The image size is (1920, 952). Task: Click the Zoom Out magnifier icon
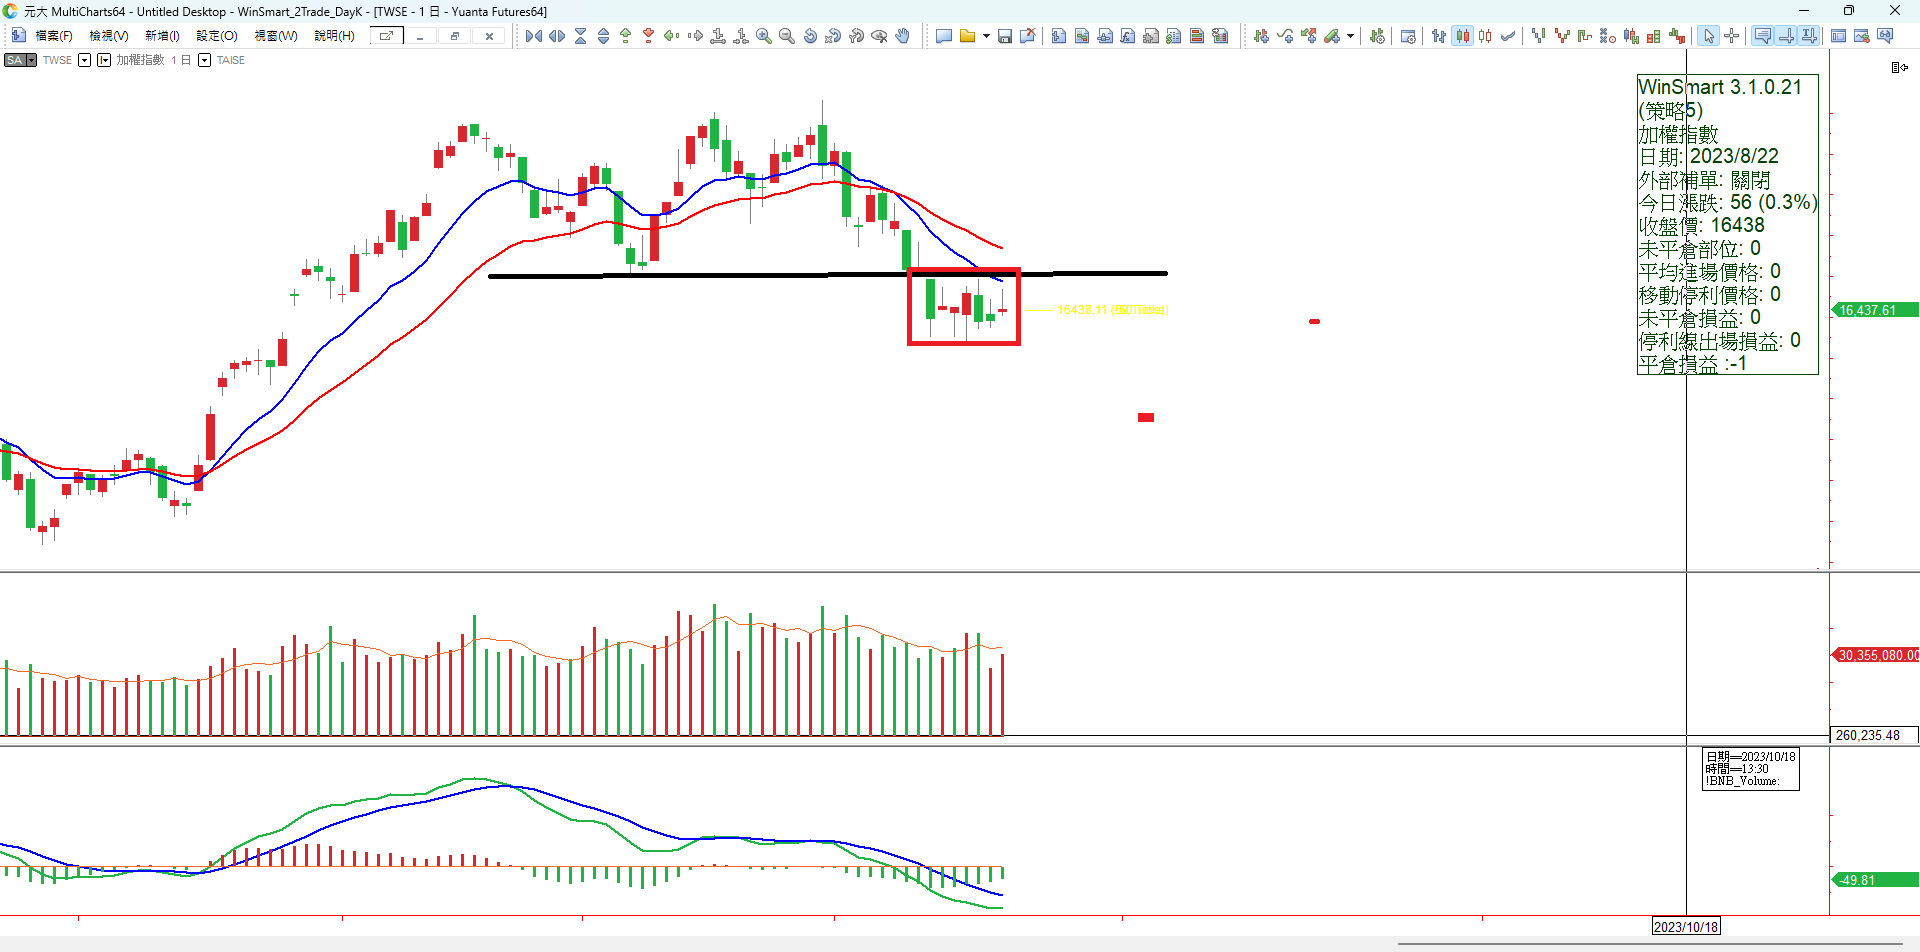click(x=787, y=36)
